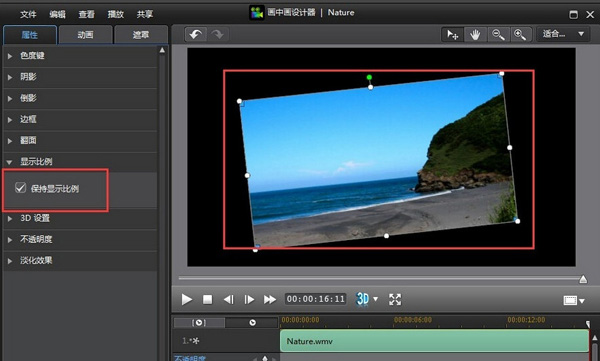The width and height of the screenshot is (600, 361).
Task: Select the Nature.wmv clip on the timeline
Action: point(434,341)
